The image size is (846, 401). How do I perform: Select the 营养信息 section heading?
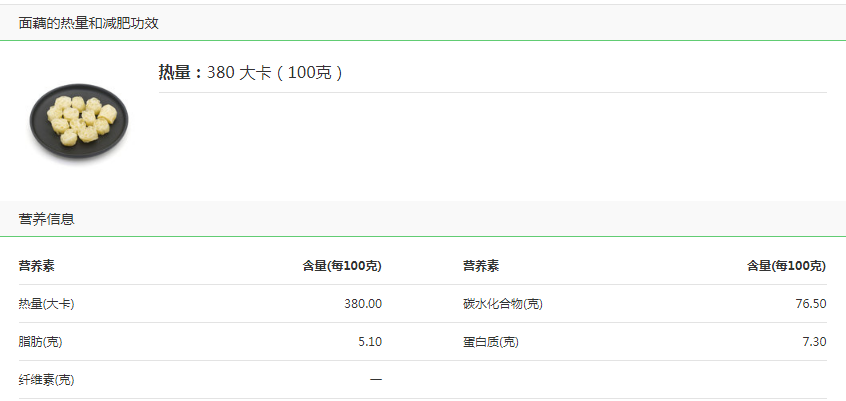(46, 219)
